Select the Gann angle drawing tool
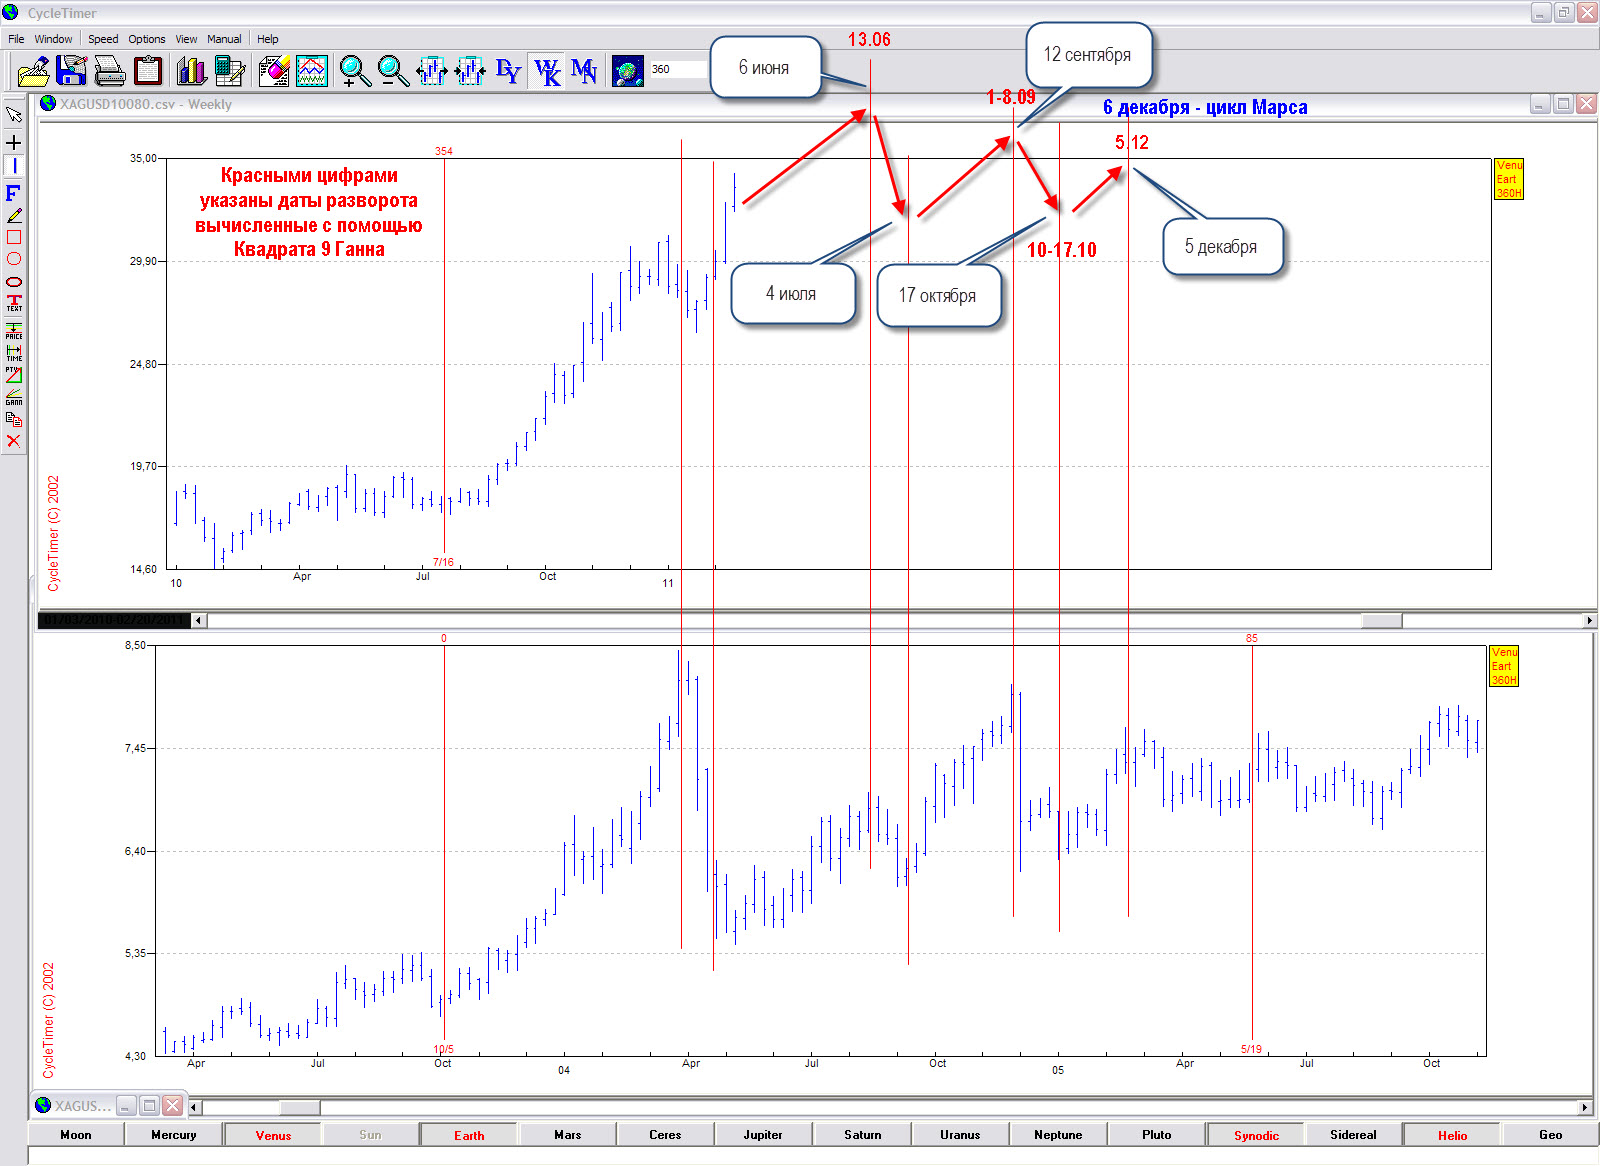1600x1166 pixels. (14, 397)
